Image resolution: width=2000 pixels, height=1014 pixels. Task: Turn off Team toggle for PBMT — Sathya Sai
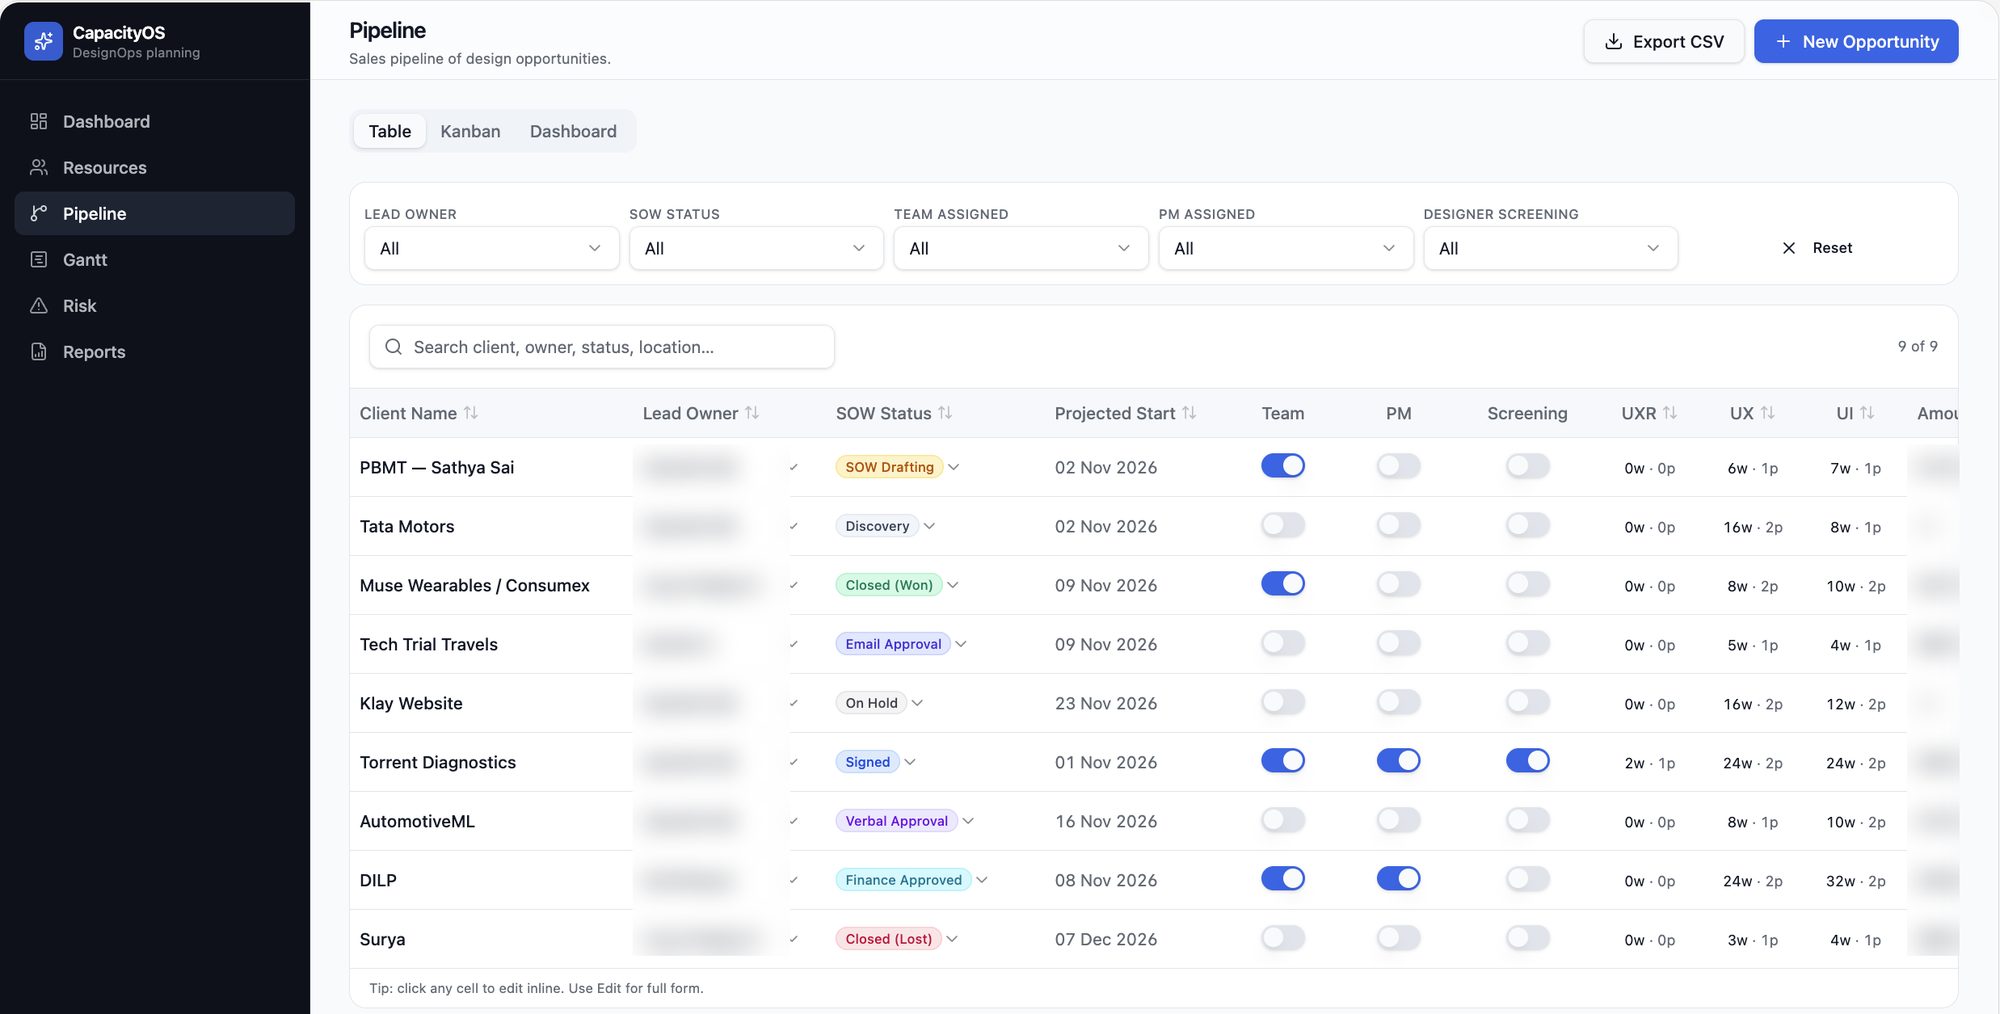(1283, 466)
